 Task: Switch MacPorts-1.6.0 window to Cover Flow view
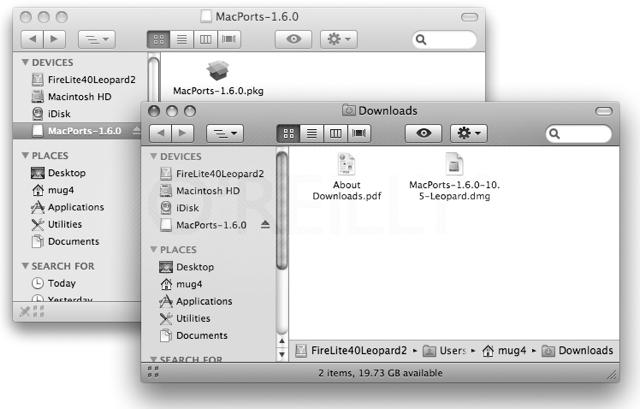point(229,39)
